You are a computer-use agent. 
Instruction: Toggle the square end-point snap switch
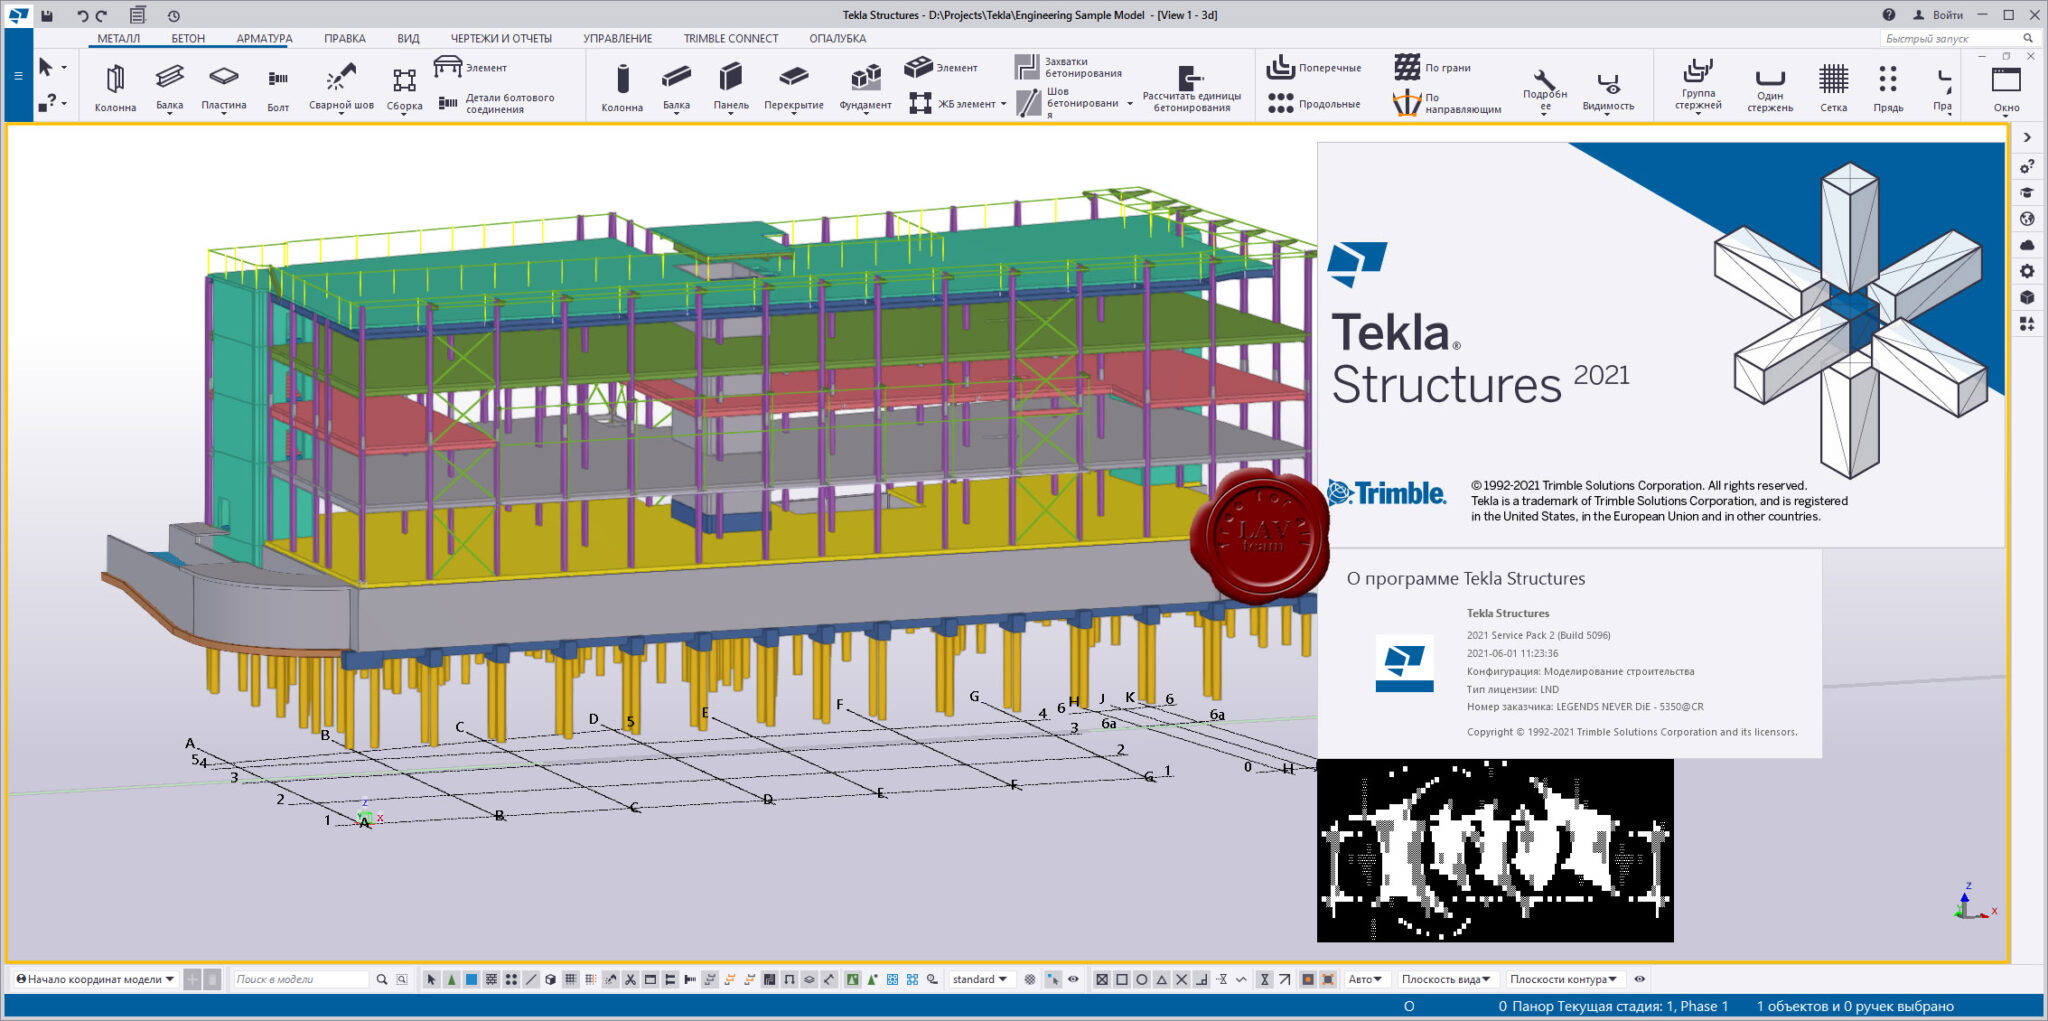1122,980
